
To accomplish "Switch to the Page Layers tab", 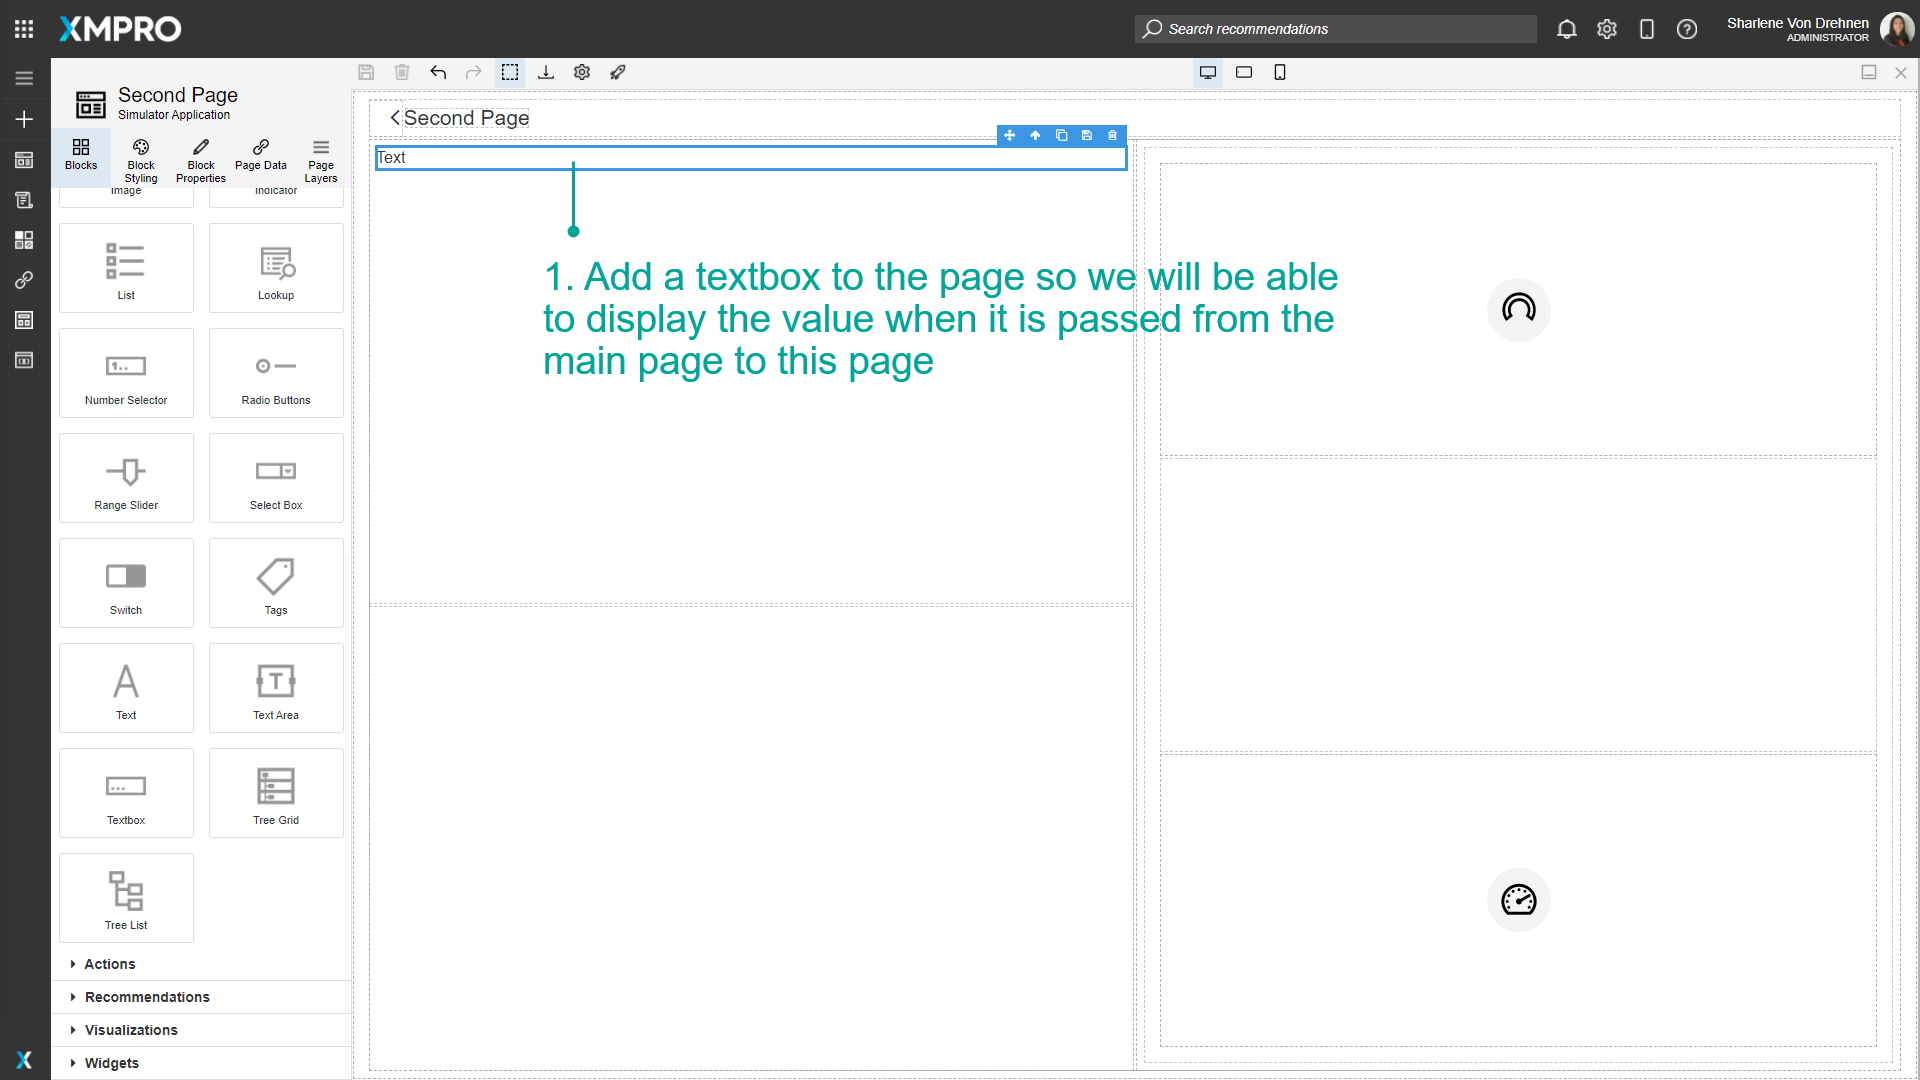I will pyautogui.click(x=320, y=158).
